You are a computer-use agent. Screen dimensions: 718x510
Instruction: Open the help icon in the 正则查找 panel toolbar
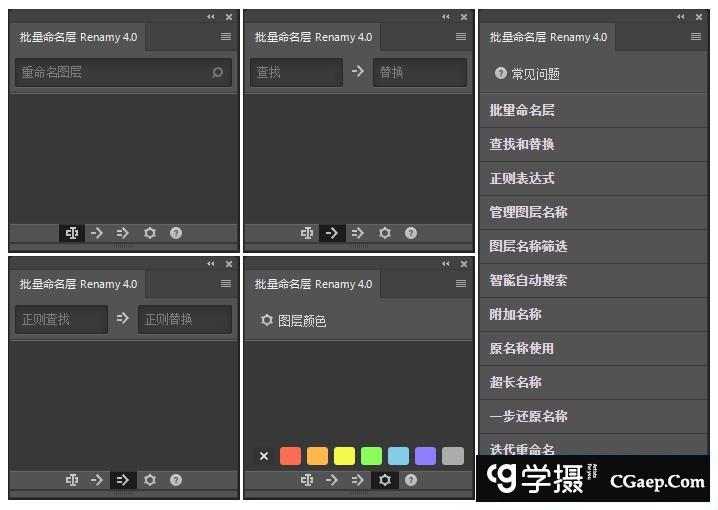pos(176,480)
